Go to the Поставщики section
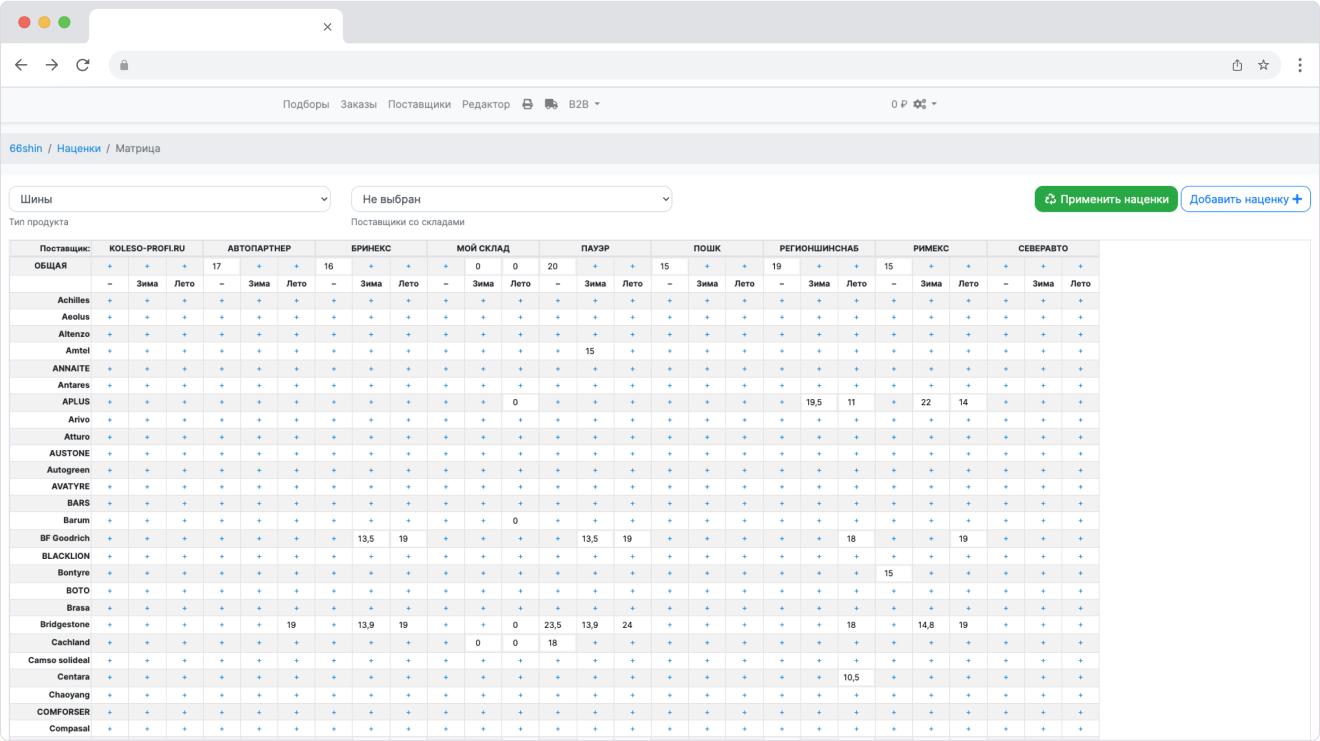 419,104
